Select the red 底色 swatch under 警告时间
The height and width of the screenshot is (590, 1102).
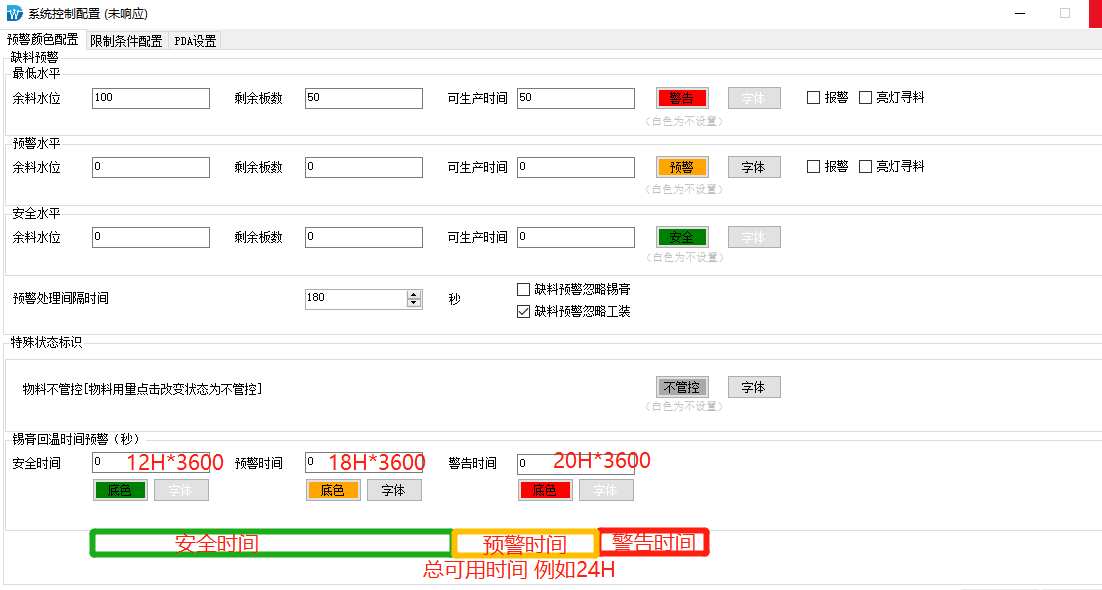tap(545, 490)
